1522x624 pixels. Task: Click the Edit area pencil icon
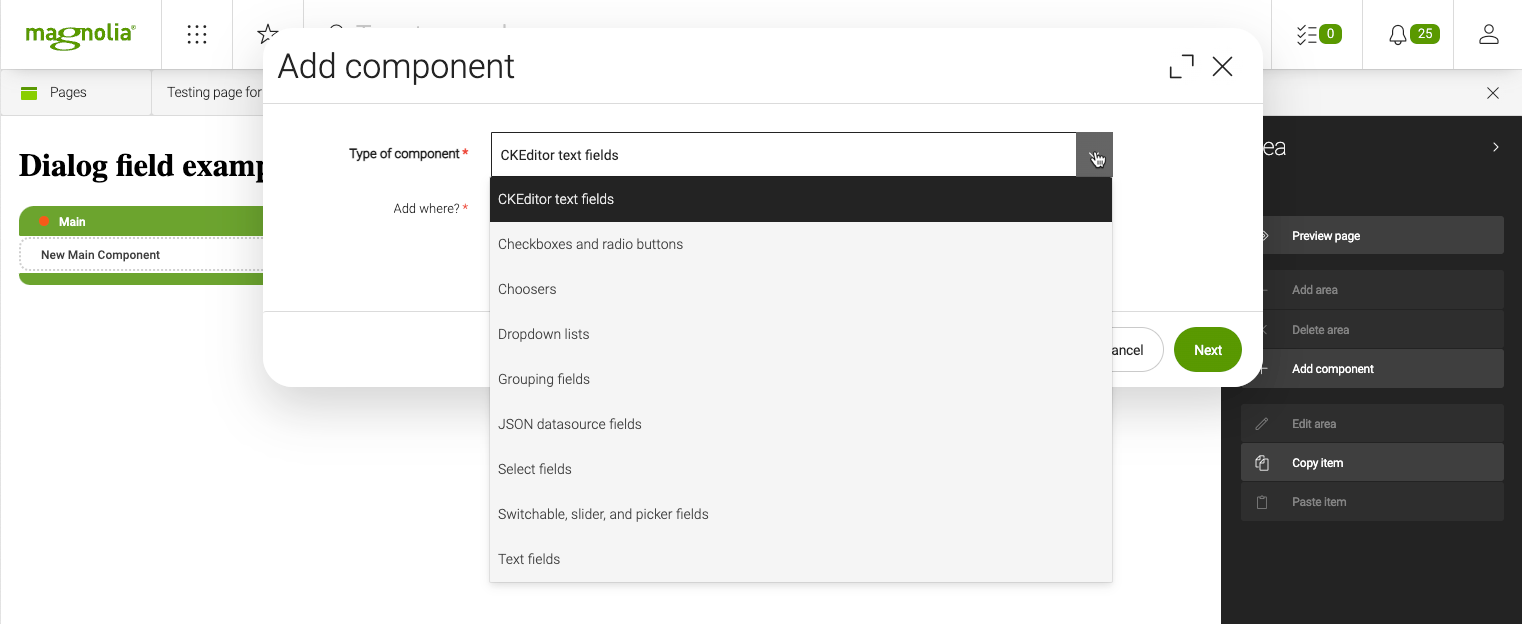(x=1262, y=424)
